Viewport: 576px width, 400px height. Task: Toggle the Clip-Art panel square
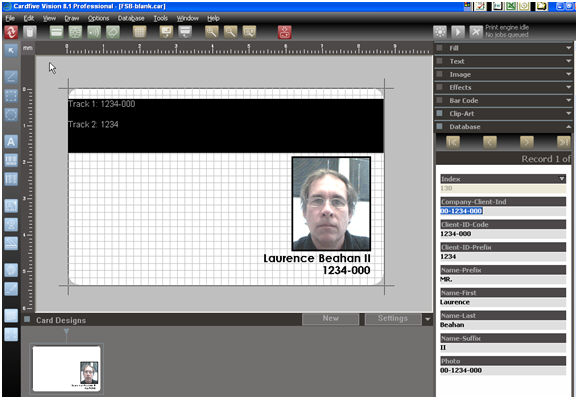439,113
